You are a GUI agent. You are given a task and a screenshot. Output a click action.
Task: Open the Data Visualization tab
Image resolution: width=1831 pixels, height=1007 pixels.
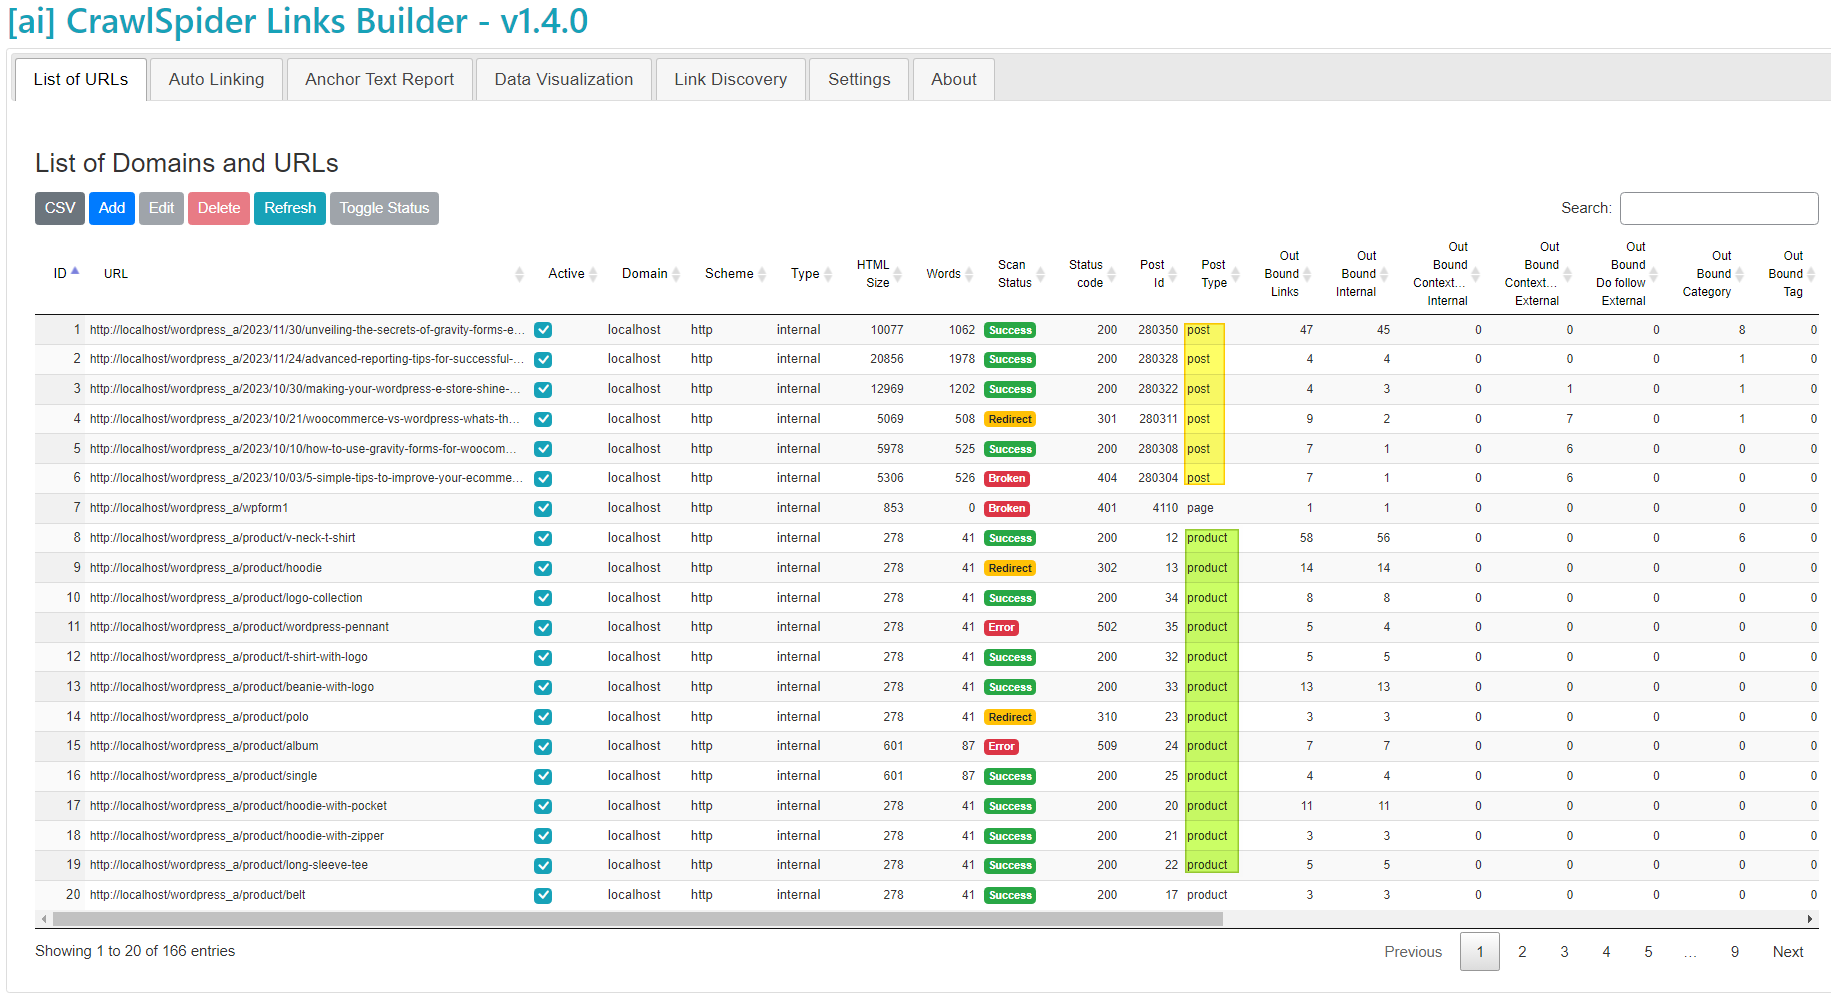point(563,79)
